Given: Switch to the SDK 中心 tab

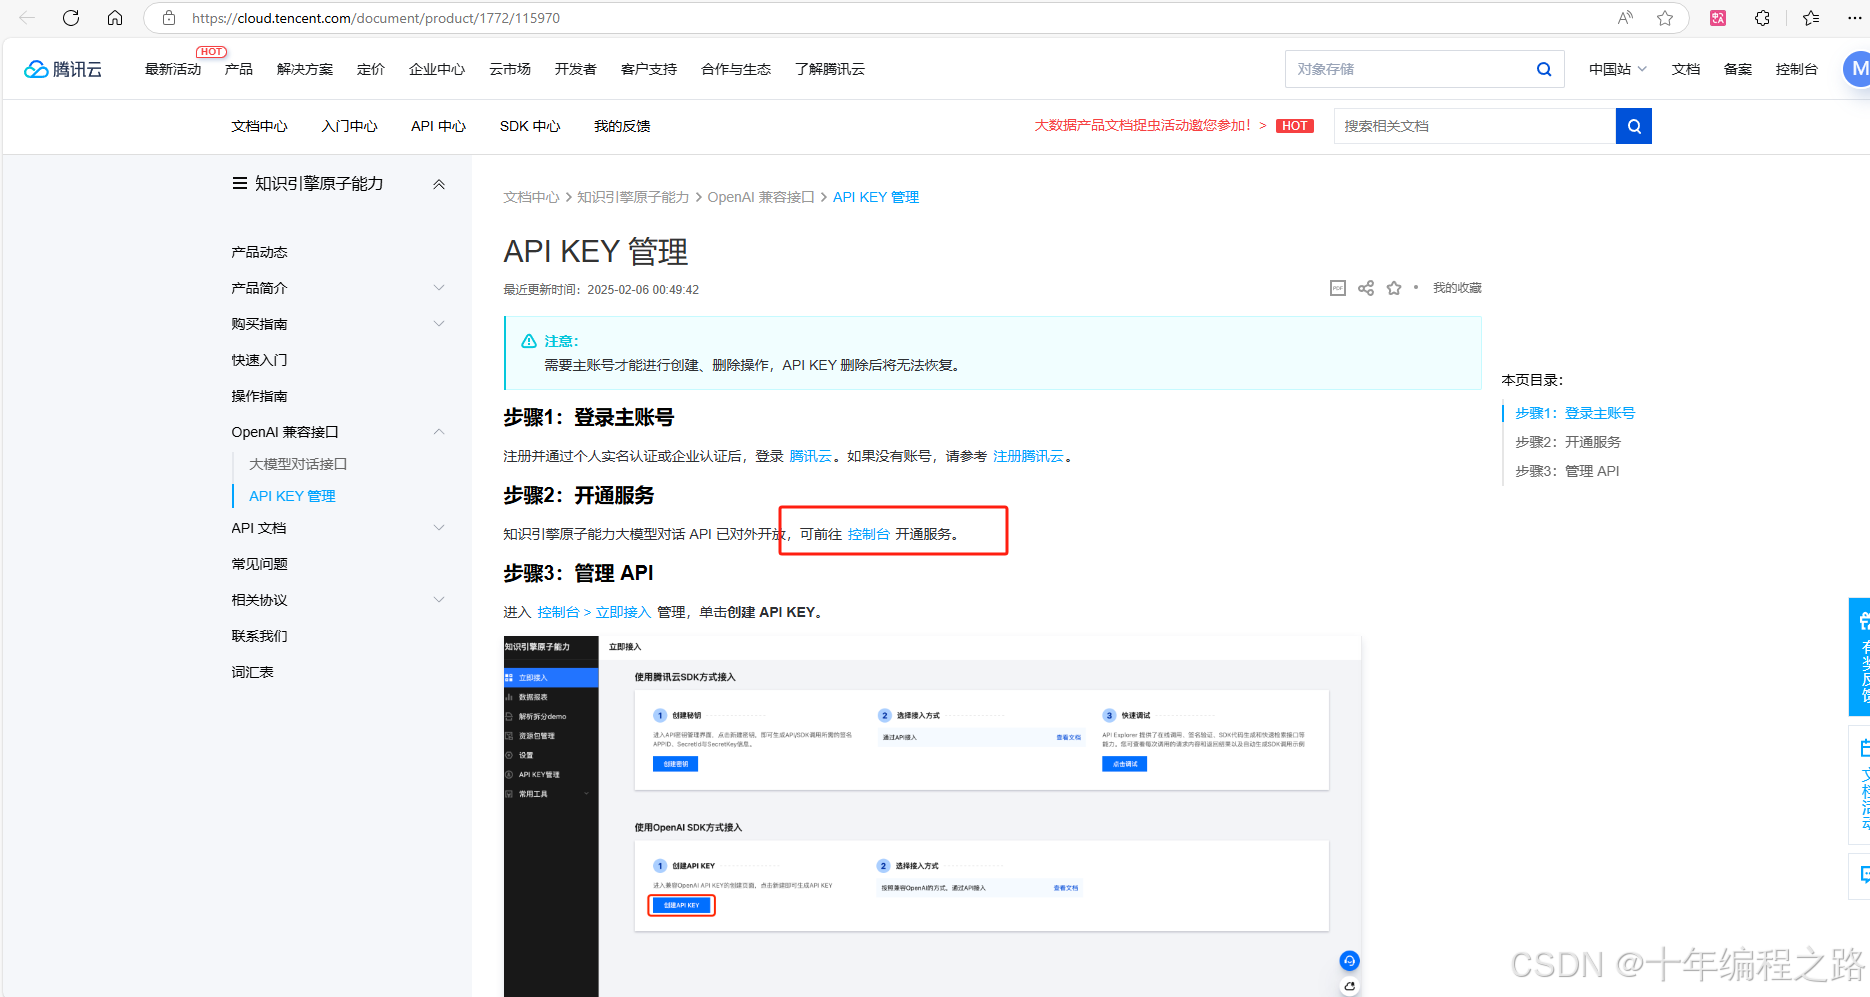Looking at the screenshot, I should 530,126.
